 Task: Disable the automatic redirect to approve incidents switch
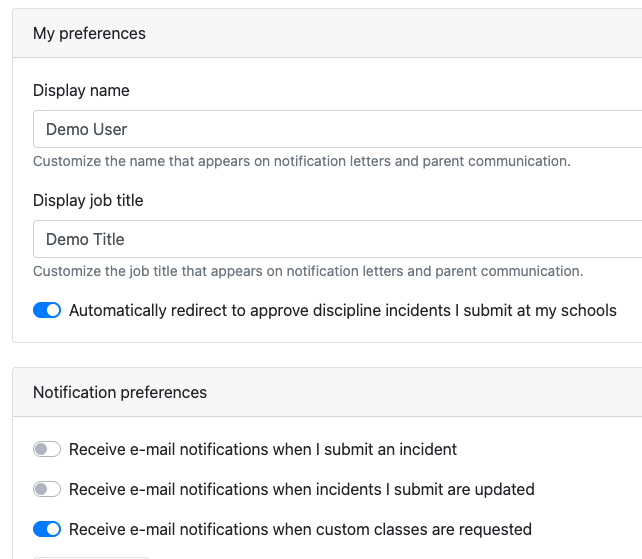(x=47, y=311)
